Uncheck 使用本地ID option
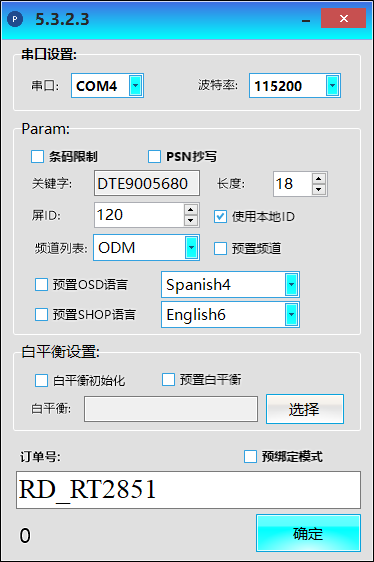Viewport: 374px width, 562px height. 220,216
